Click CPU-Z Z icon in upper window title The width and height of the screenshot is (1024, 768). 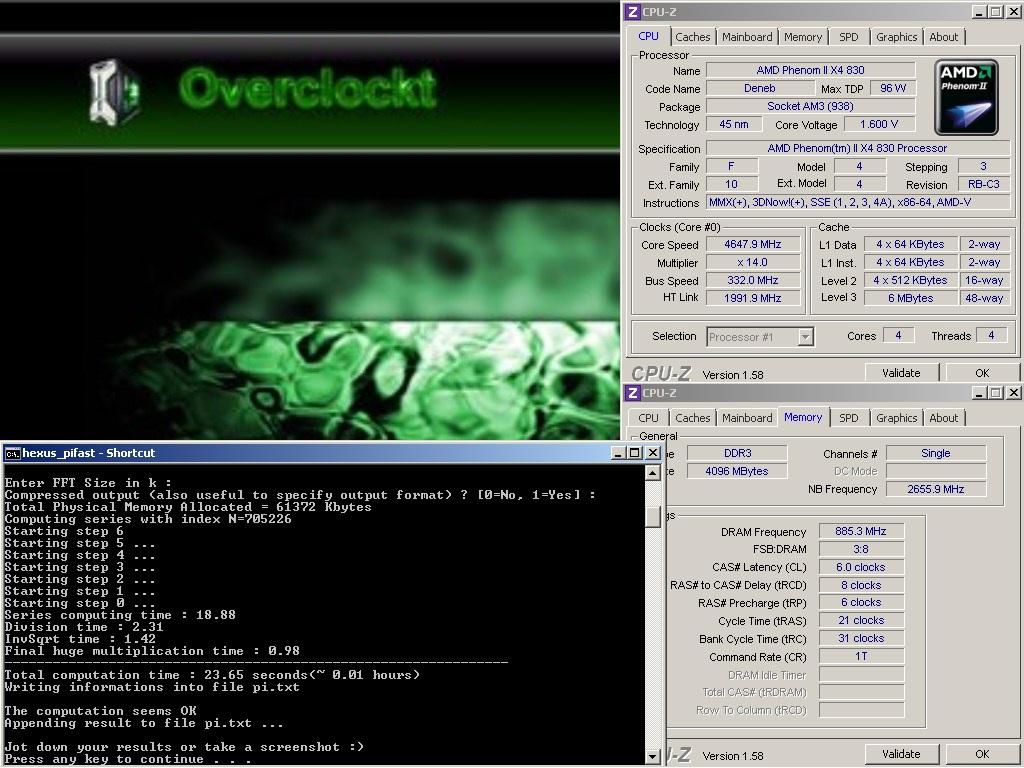tap(632, 12)
